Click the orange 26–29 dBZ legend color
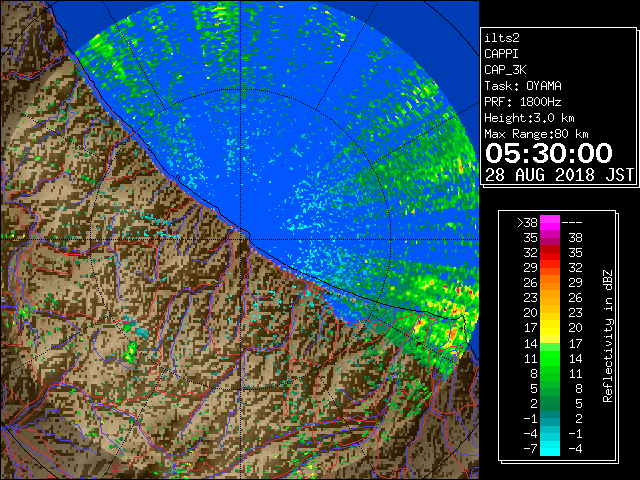The width and height of the screenshot is (640, 480). pos(550,283)
